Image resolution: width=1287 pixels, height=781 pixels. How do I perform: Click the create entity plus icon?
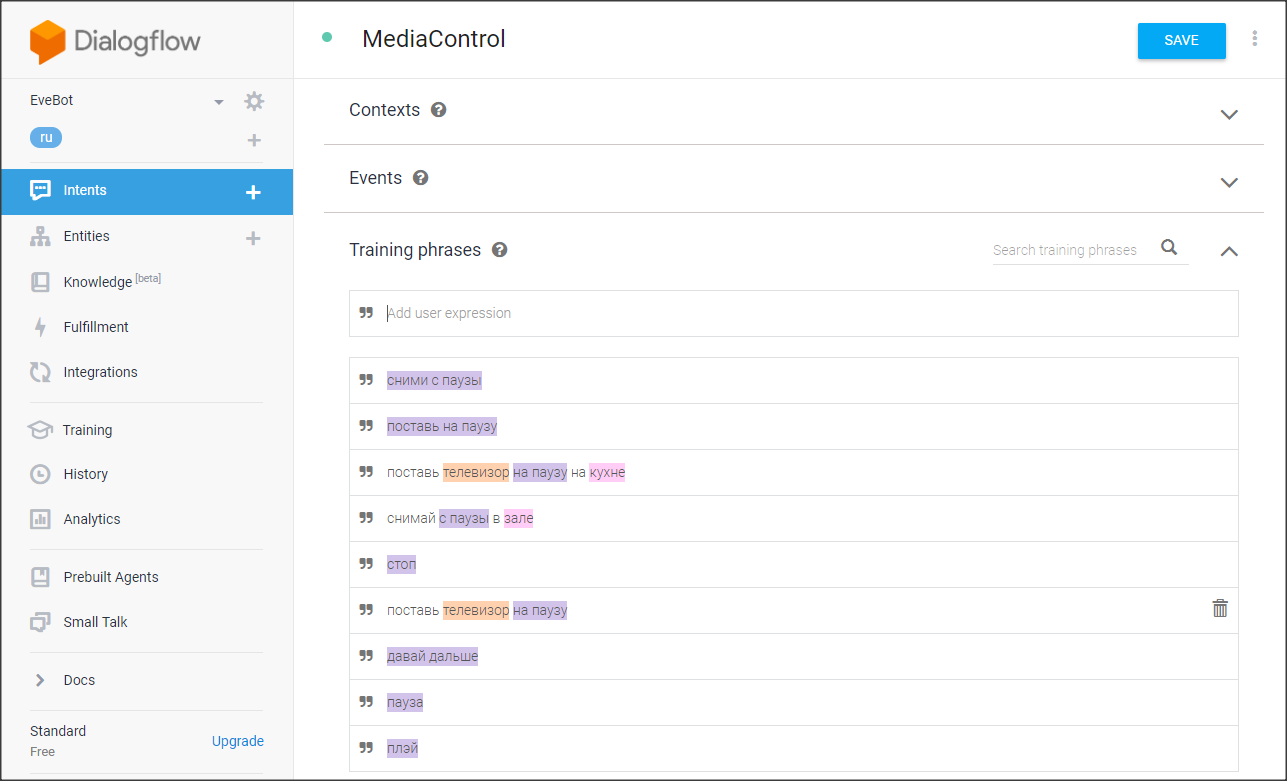pos(253,238)
